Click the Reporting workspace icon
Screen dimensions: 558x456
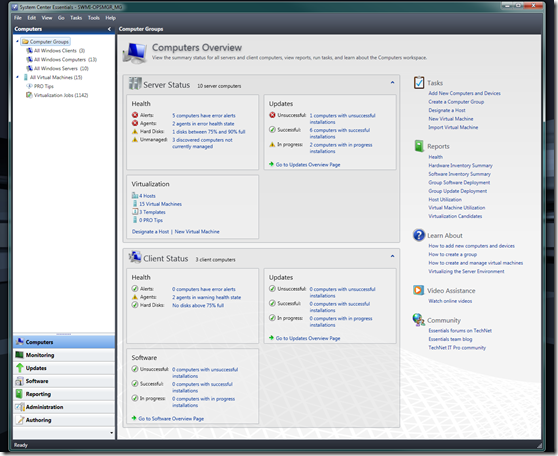coord(19,394)
